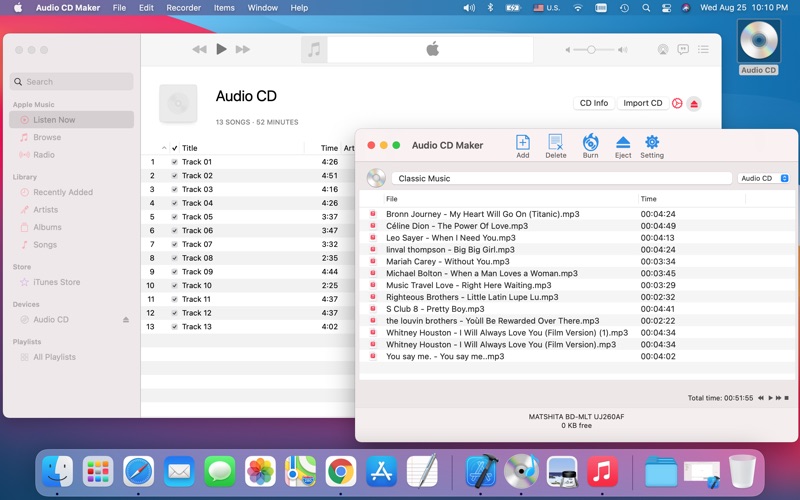Skip forward with fast-forward button in Music
This screenshot has width=800, height=500.
[x=243, y=49]
